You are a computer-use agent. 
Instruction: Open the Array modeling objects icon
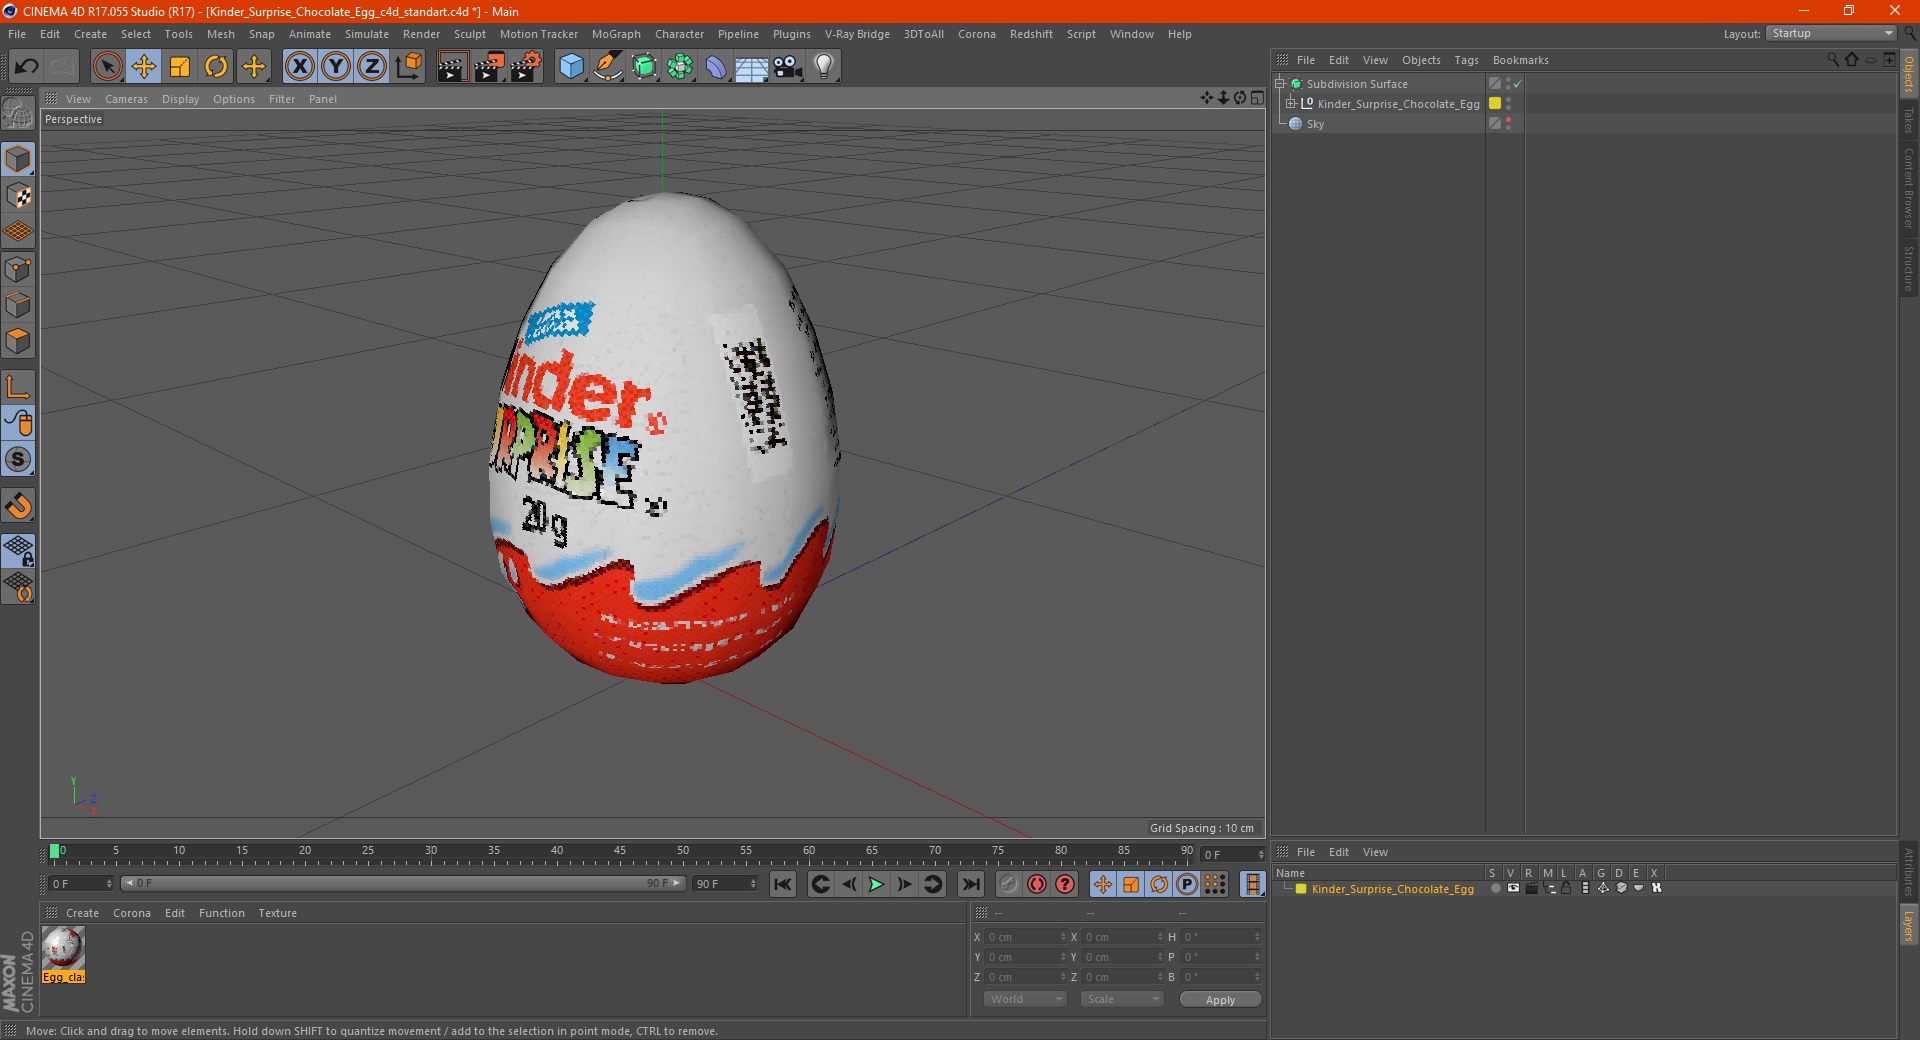coord(680,67)
